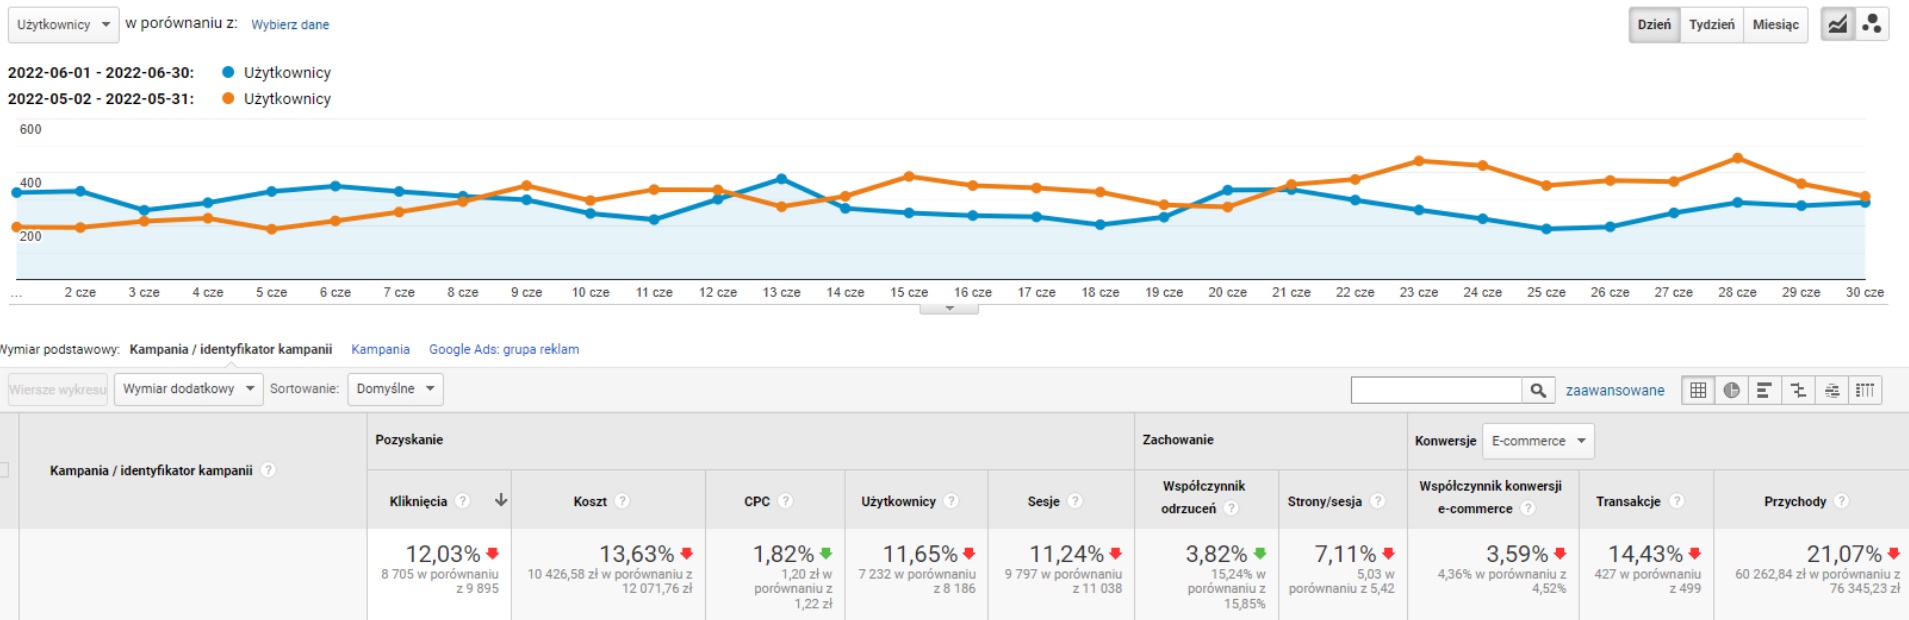Image resolution: width=1909 pixels, height=620 pixels.
Task: Click the Wiersze wykresu button
Action: 58,390
